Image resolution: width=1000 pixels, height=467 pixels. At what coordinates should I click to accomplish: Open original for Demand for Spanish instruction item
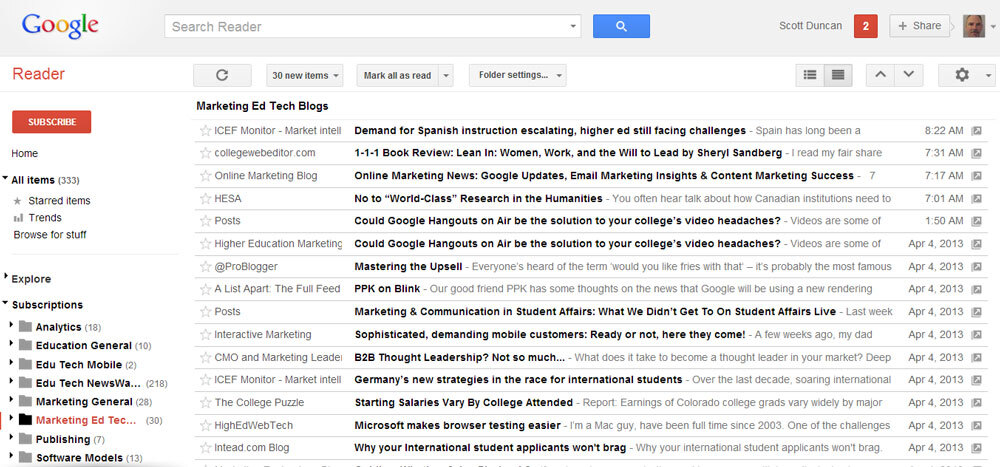click(976, 131)
